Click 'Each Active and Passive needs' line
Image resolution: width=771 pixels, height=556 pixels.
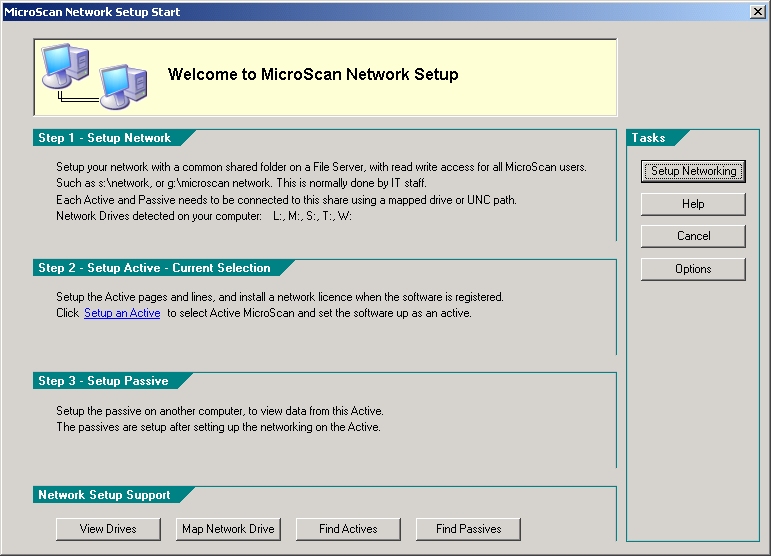(x=286, y=200)
